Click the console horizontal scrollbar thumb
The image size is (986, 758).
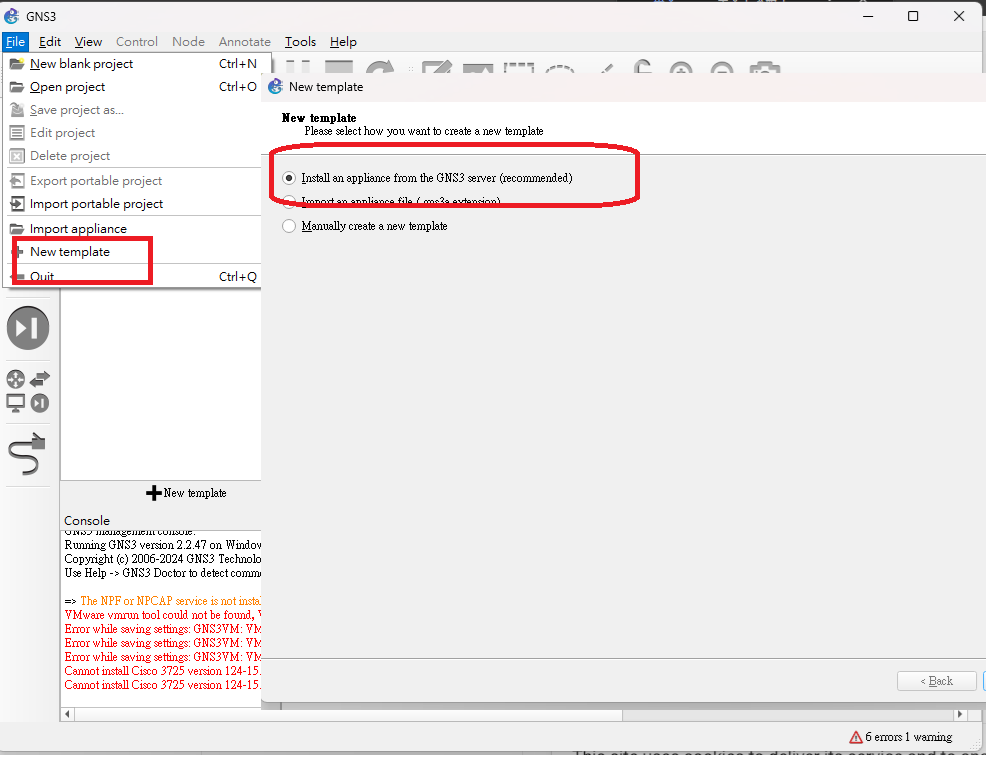click(348, 715)
